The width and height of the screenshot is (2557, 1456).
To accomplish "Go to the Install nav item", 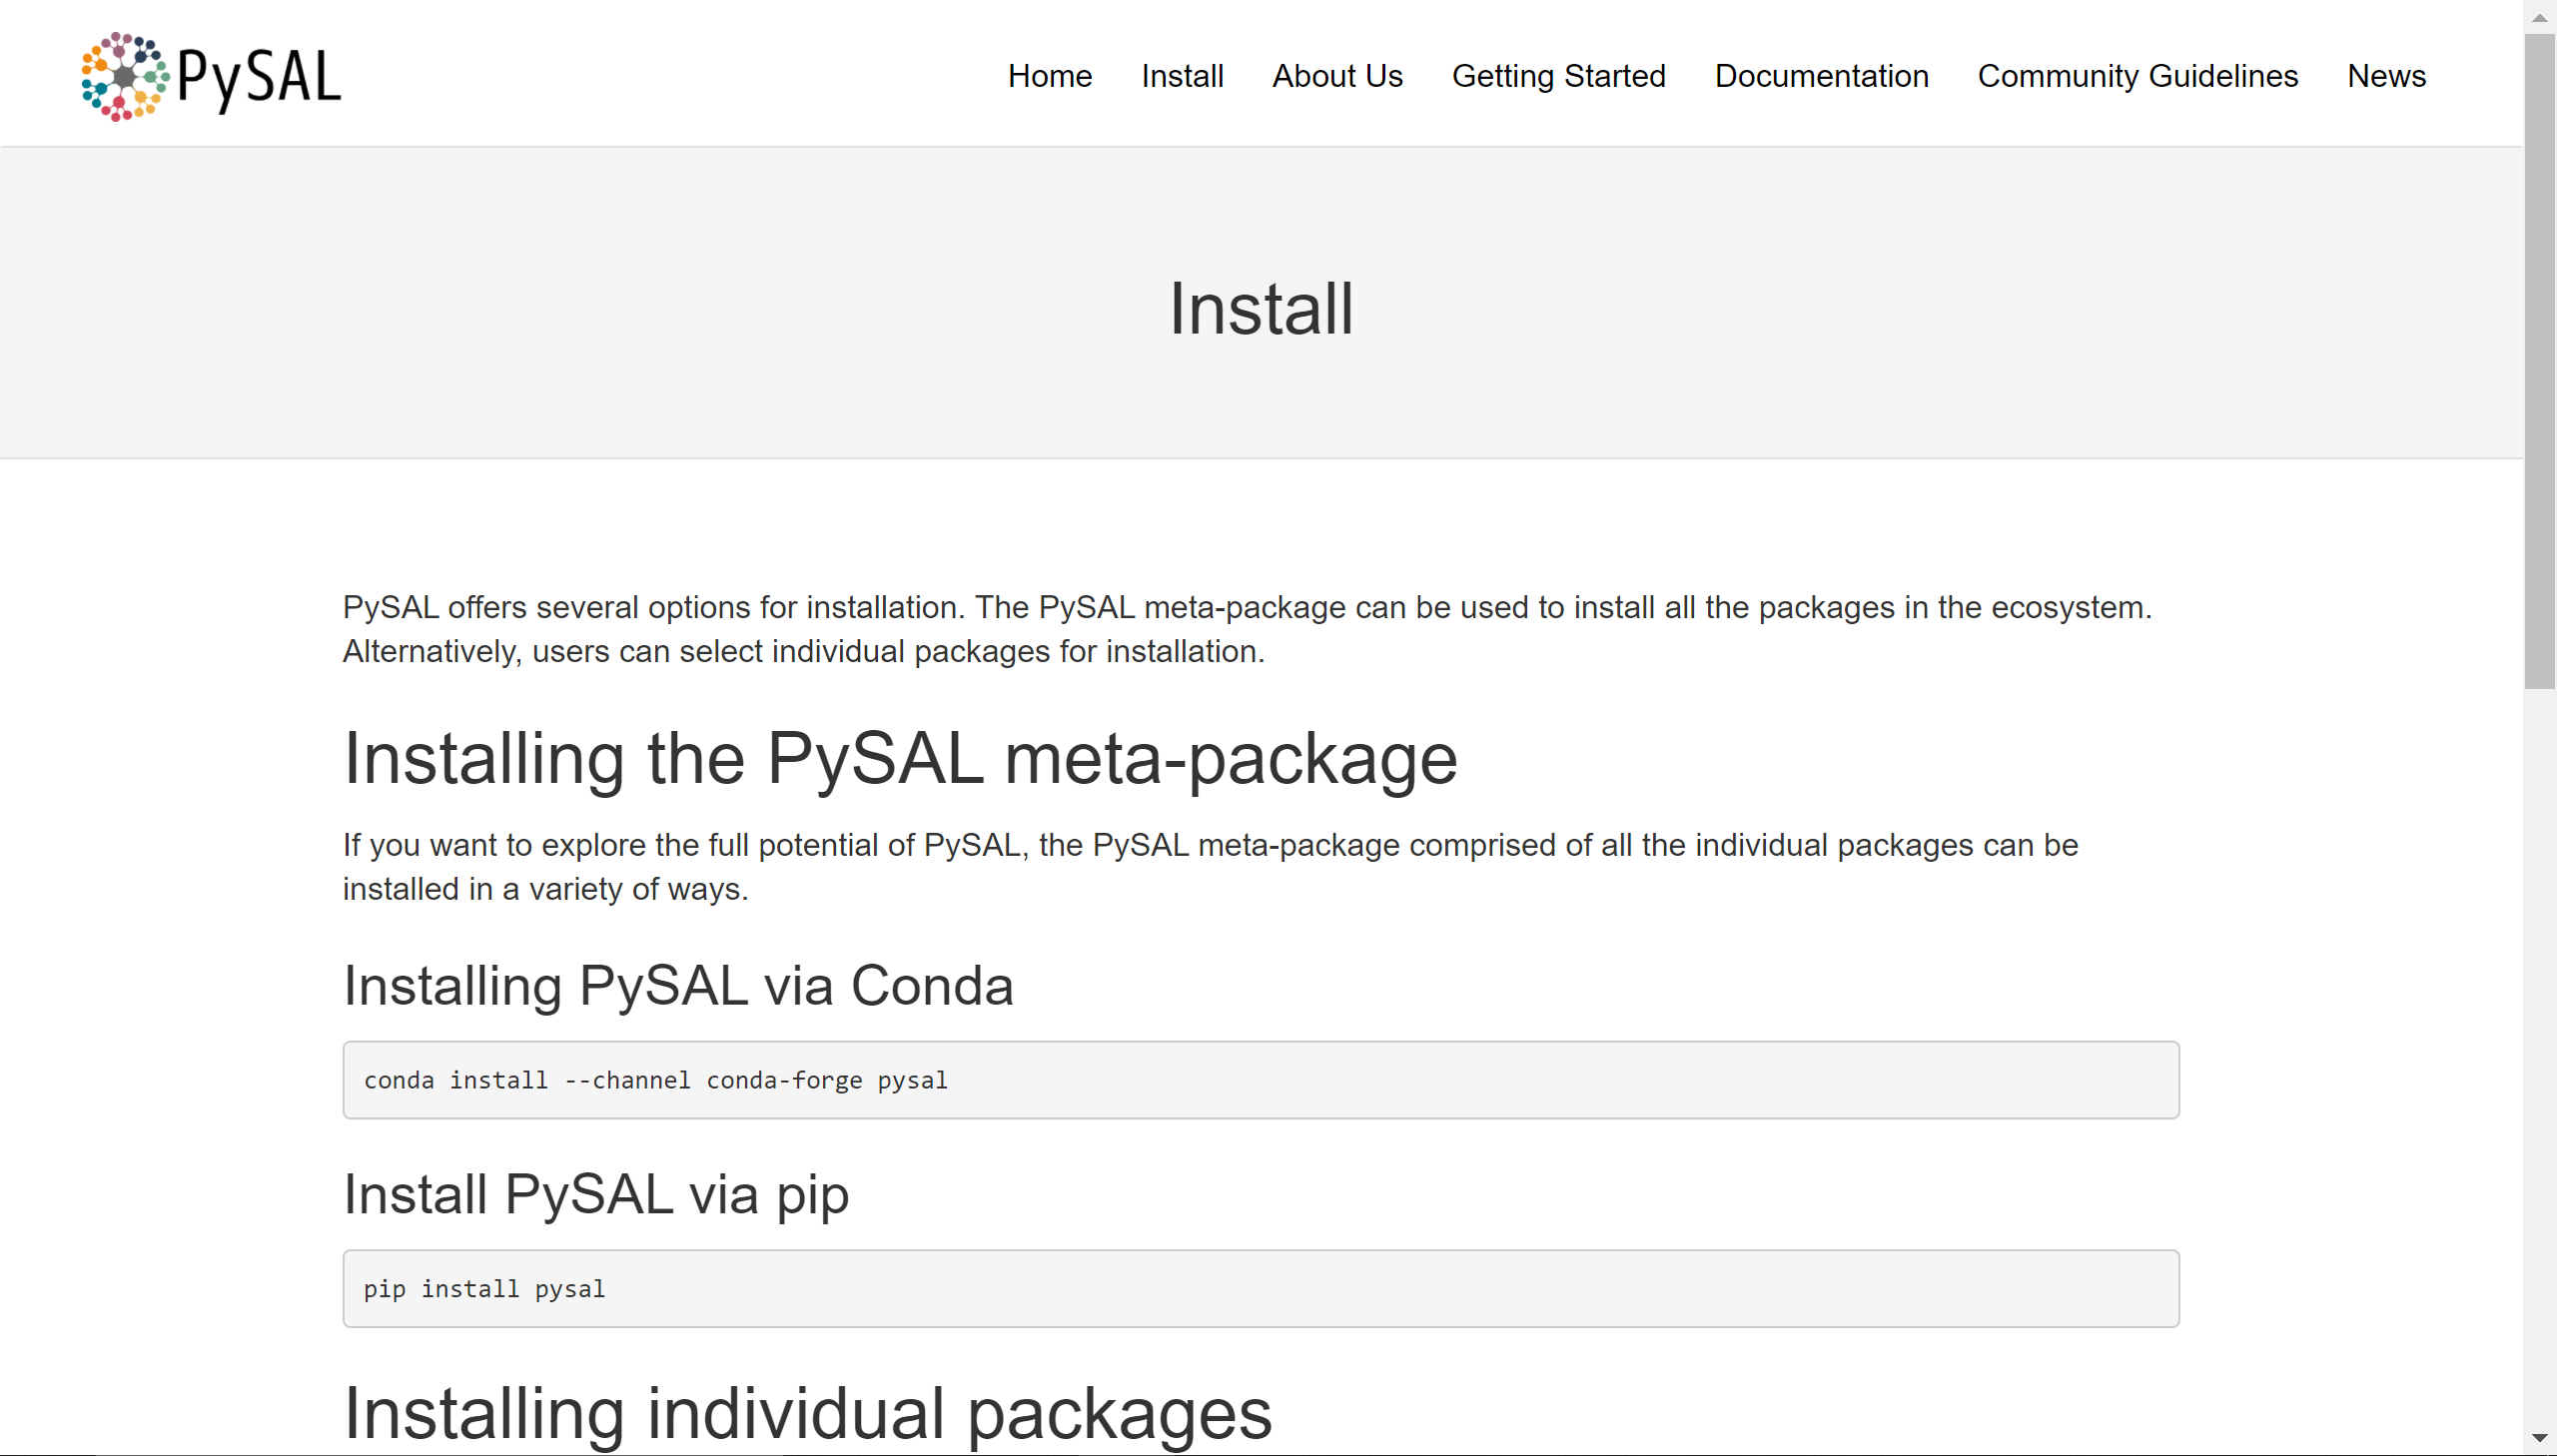I will 1182,76.
